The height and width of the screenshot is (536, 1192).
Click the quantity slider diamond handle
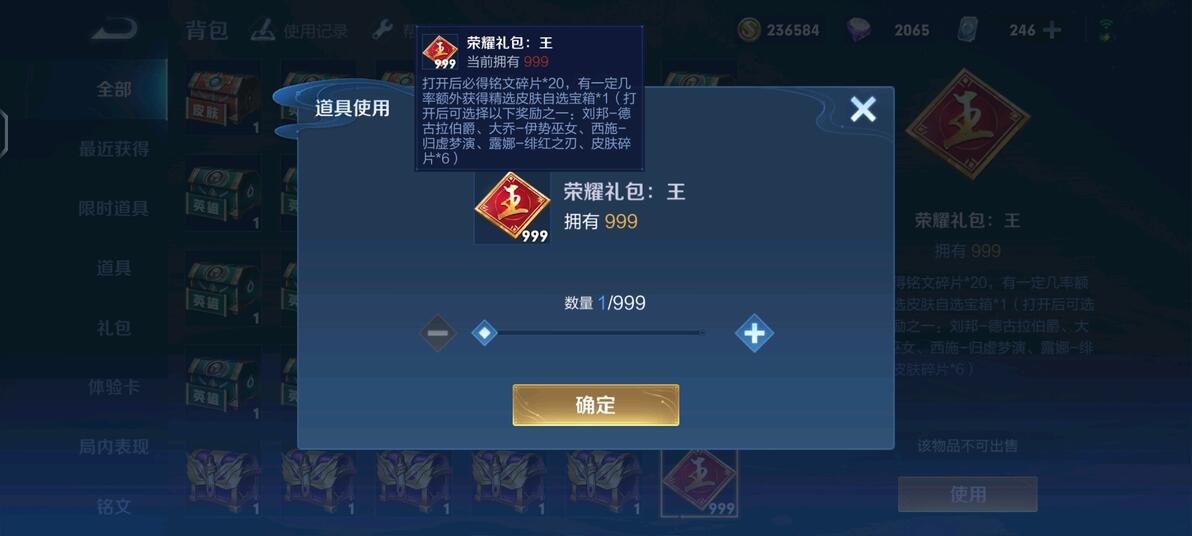(484, 332)
